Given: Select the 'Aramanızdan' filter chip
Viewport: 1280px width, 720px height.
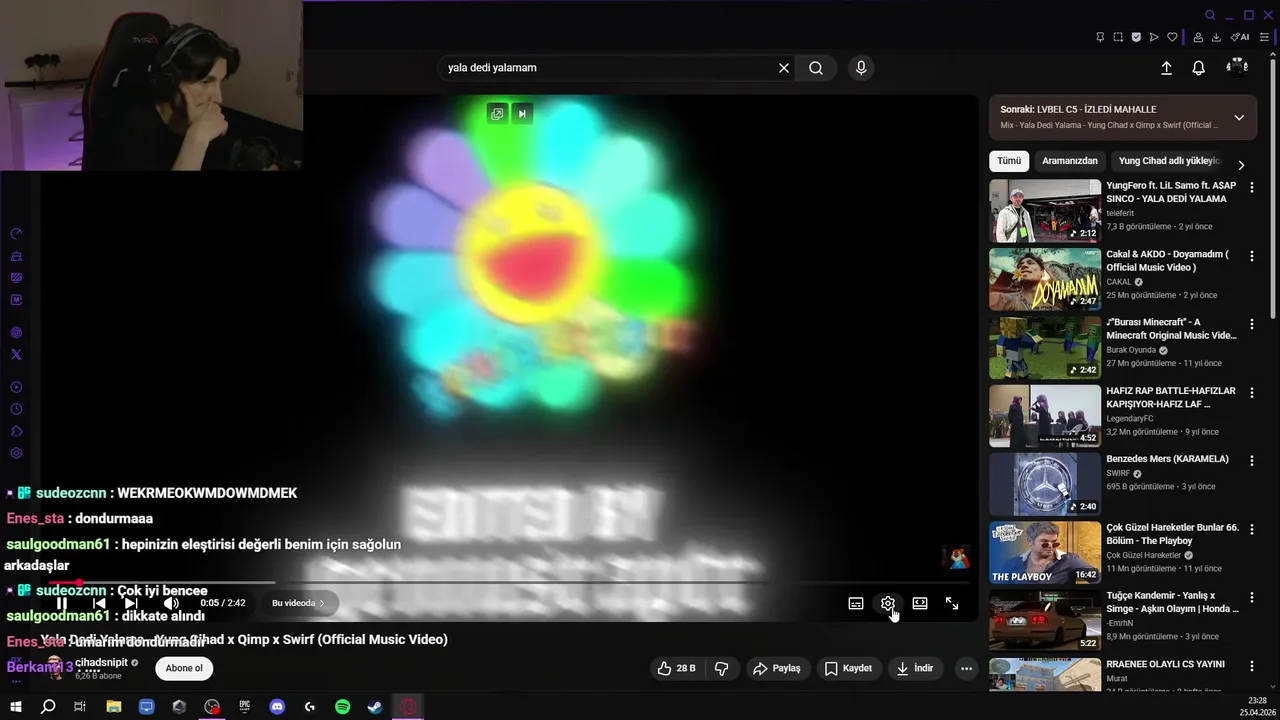Looking at the screenshot, I should (x=1070, y=161).
